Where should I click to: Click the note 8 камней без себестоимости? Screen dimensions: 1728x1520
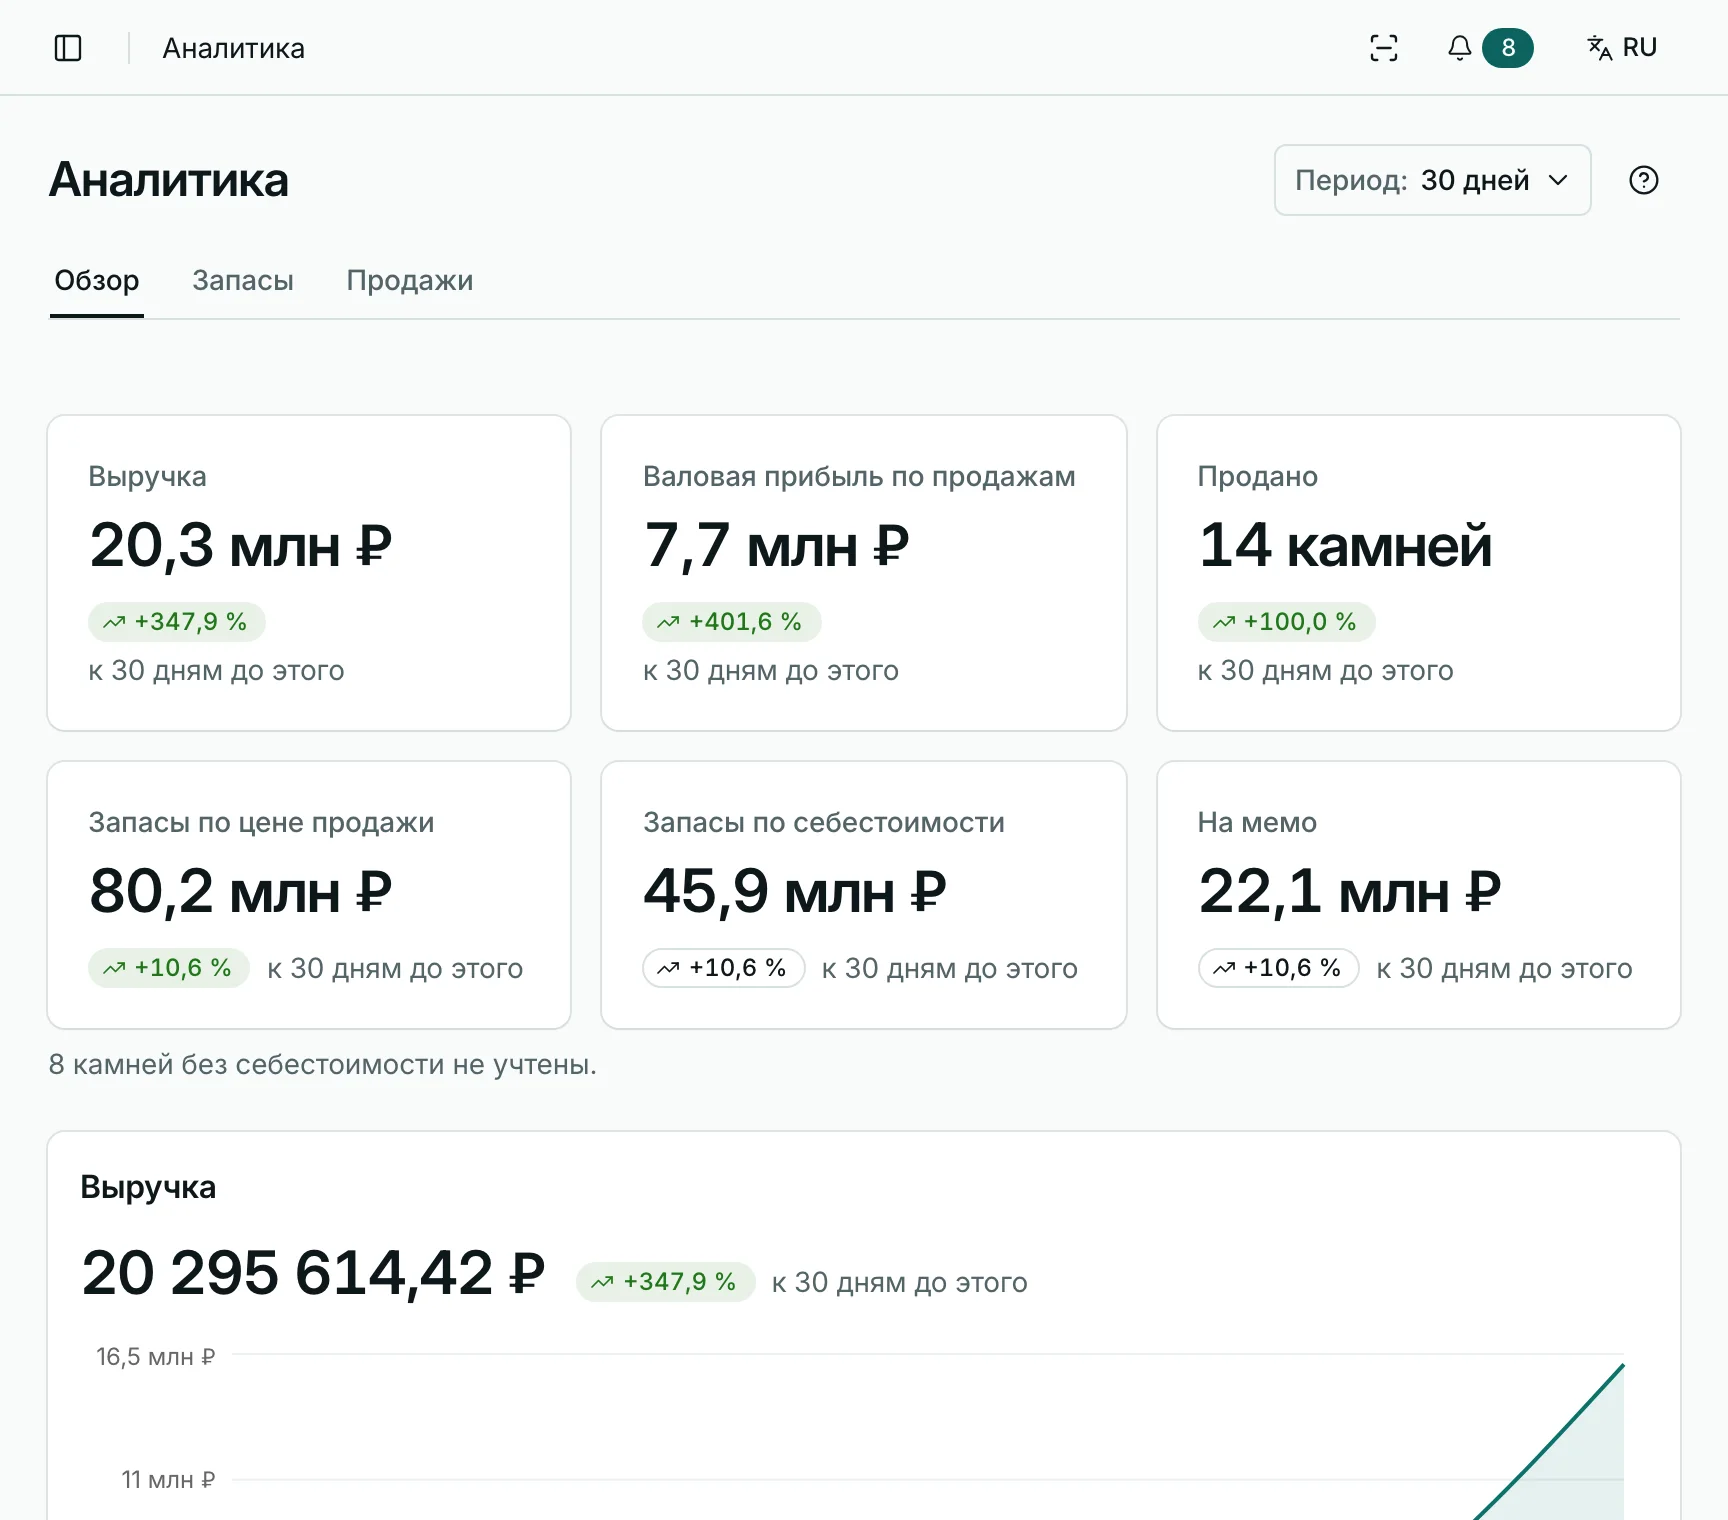coord(323,1065)
